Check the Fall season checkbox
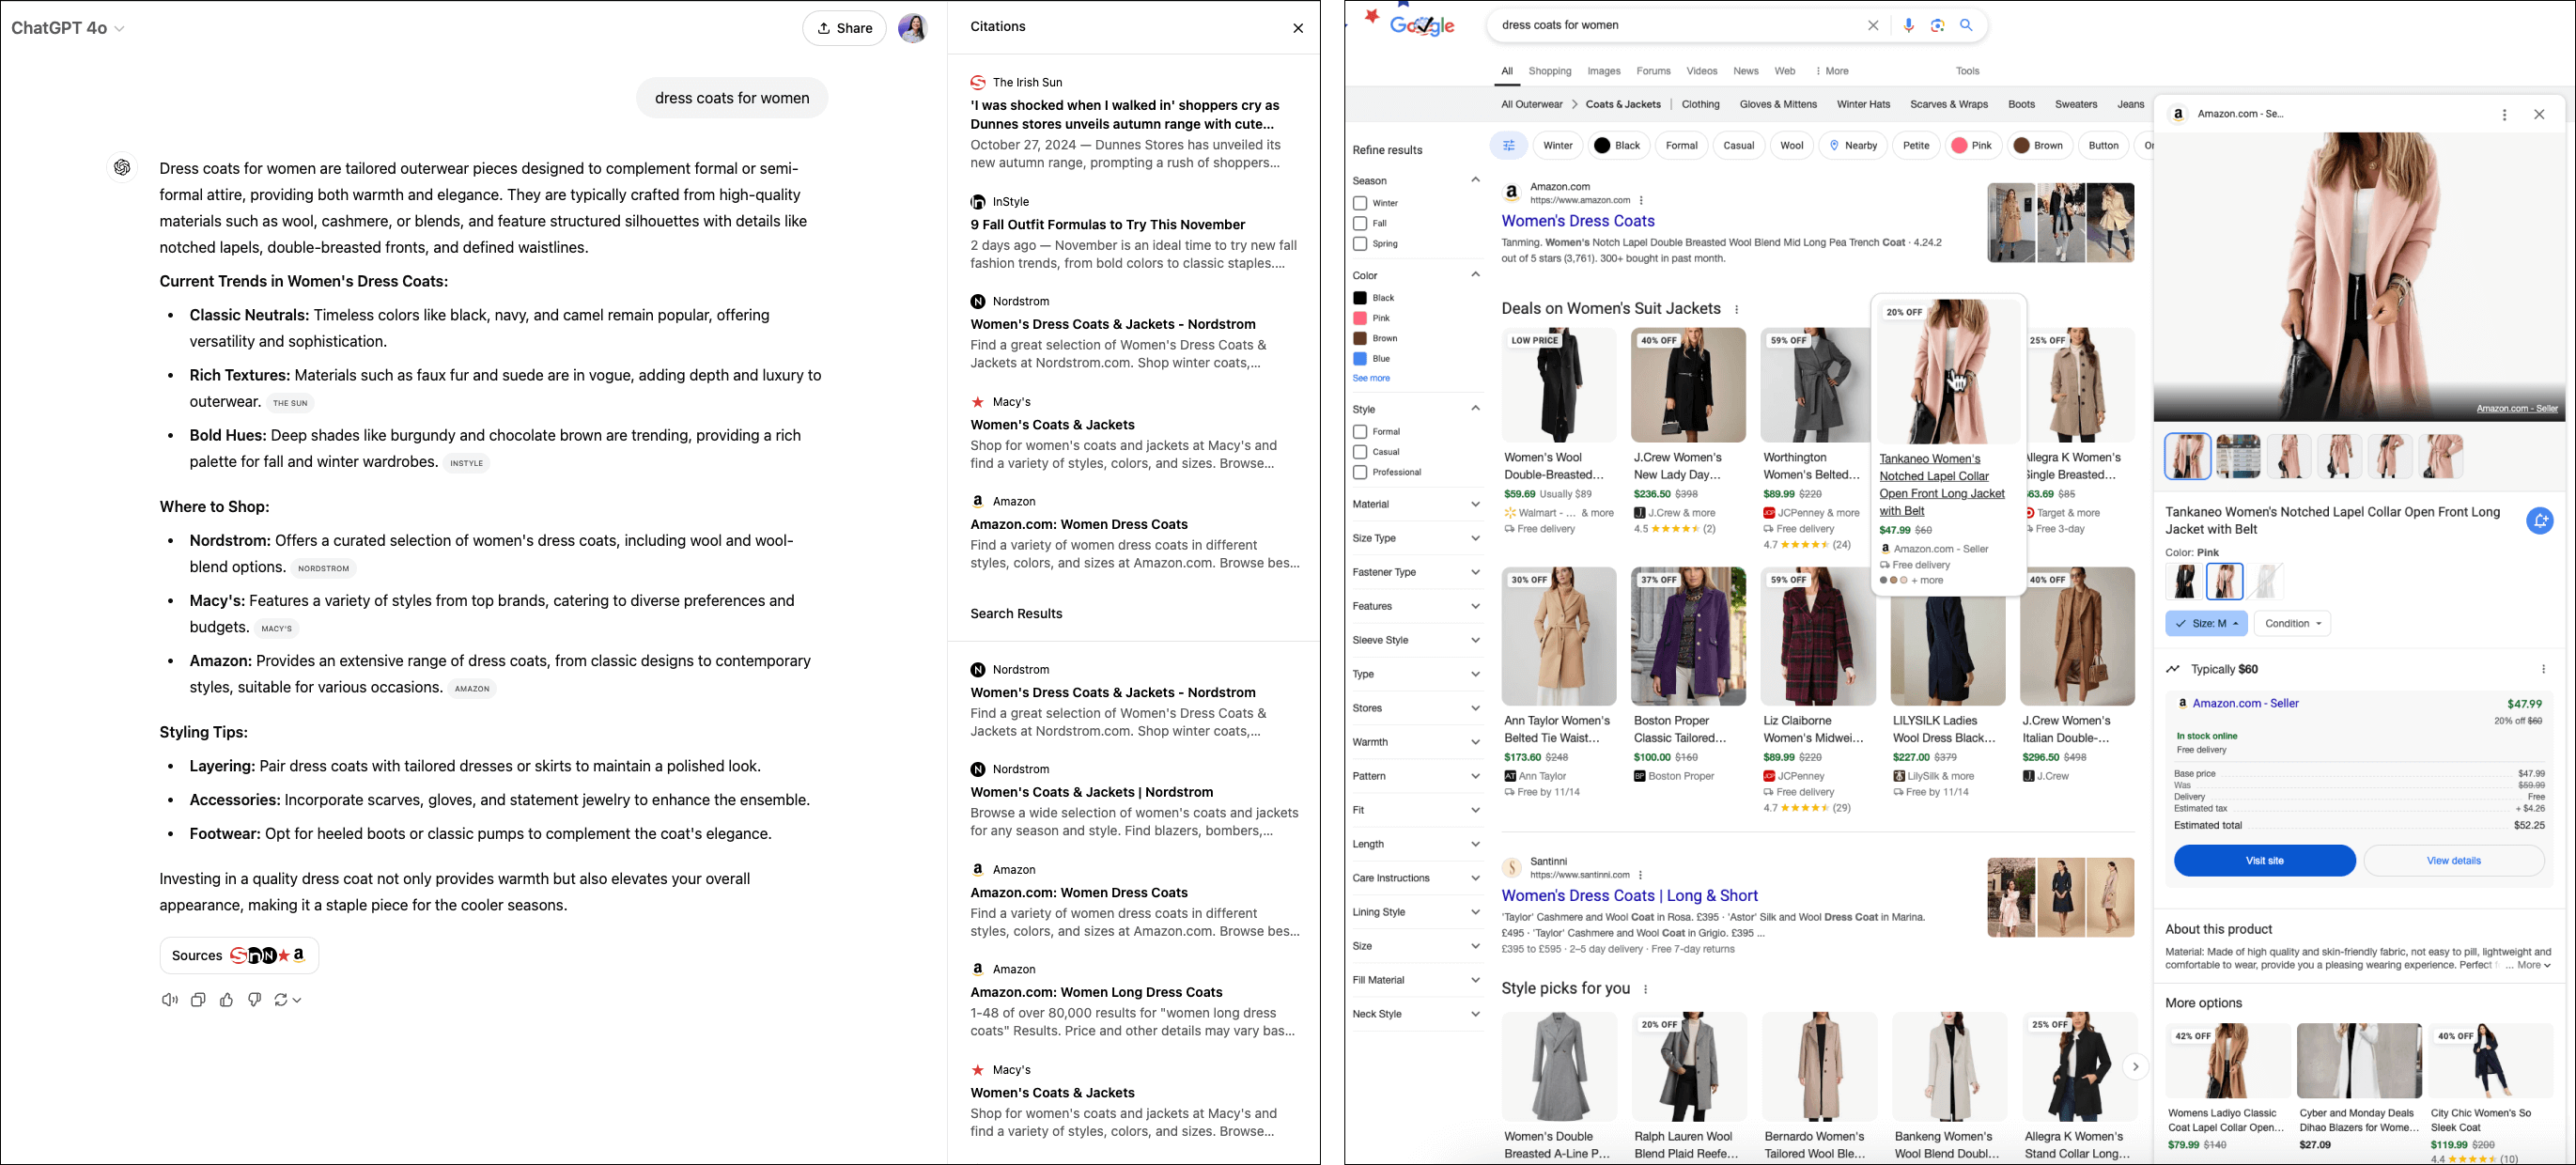Image resolution: width=2576 pixels, height=1165 pixels. 1360,224
